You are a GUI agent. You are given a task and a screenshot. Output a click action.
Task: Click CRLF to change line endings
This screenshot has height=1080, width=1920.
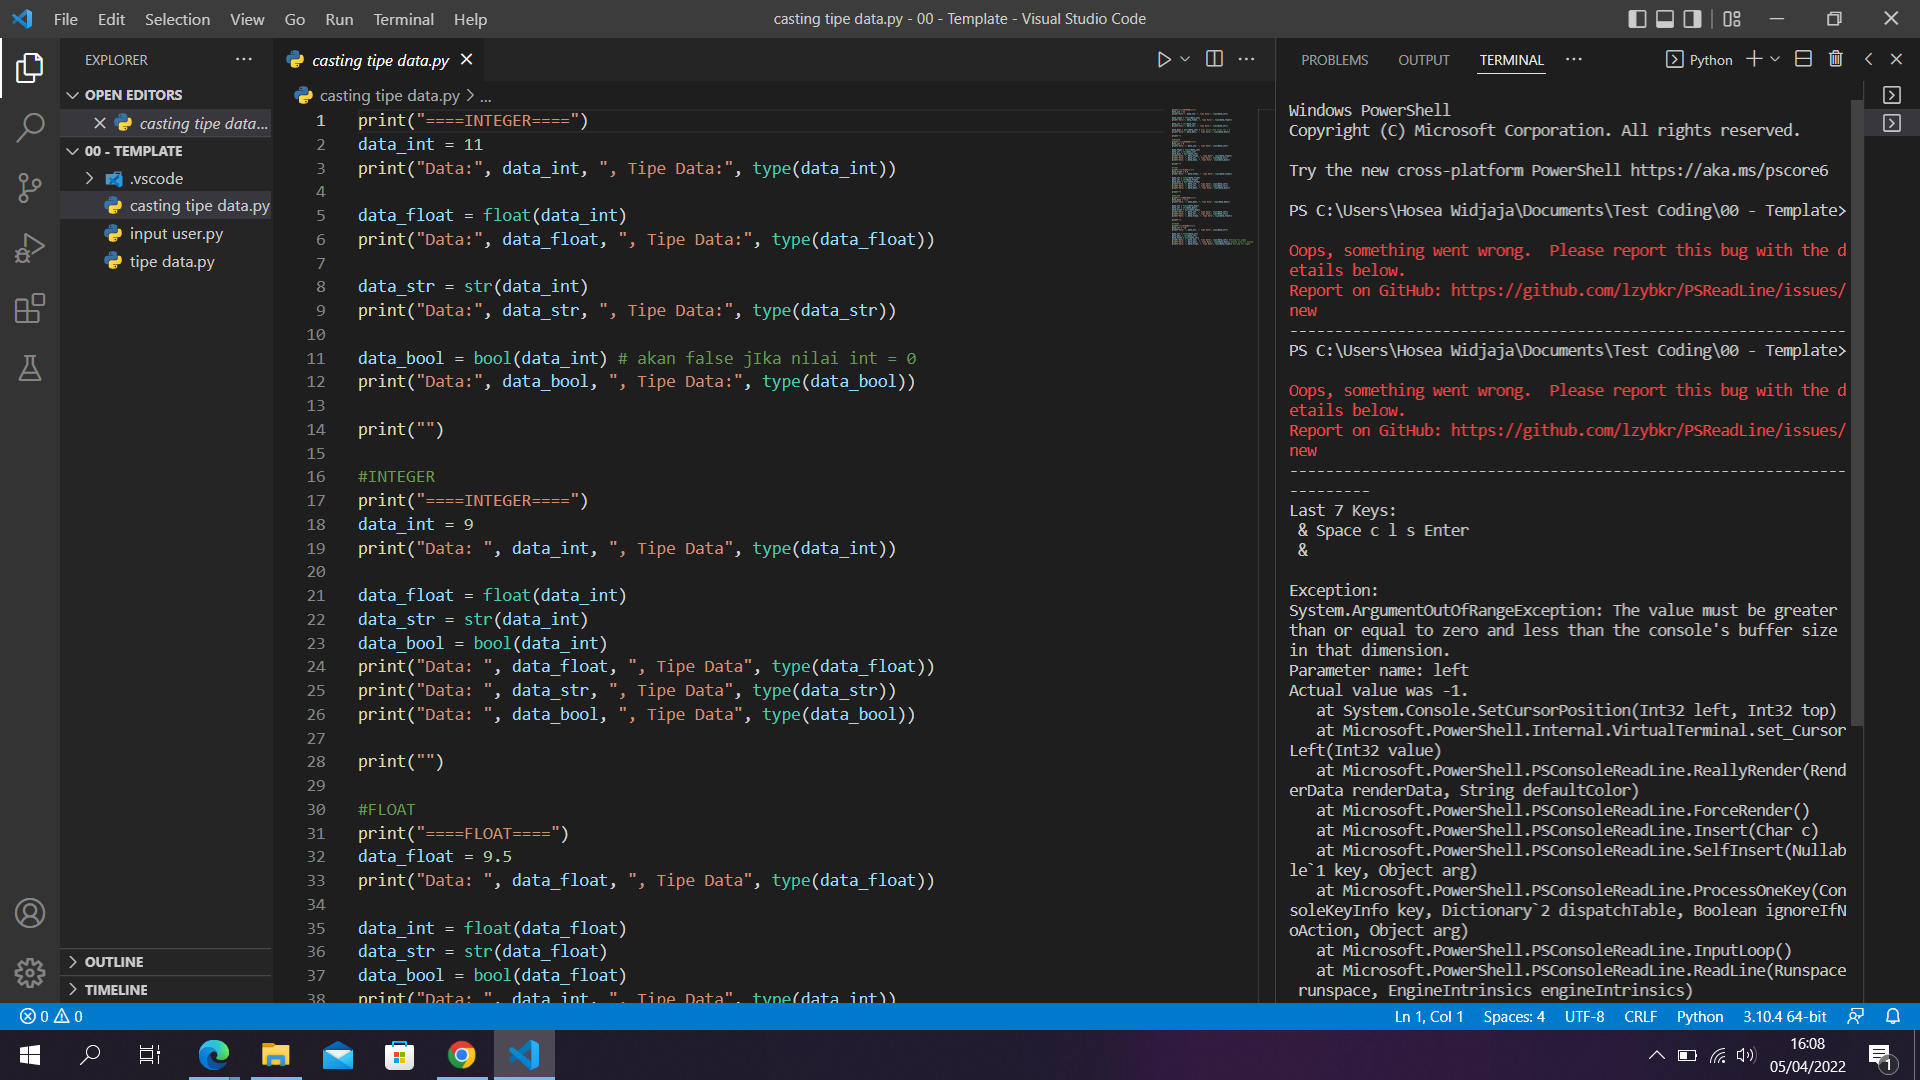pos(1640,1016)
